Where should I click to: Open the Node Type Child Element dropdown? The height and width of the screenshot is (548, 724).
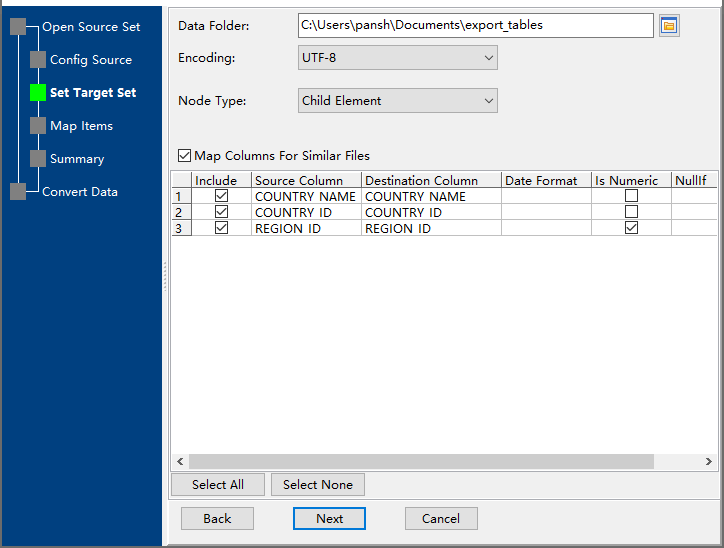tap(398, 101)
